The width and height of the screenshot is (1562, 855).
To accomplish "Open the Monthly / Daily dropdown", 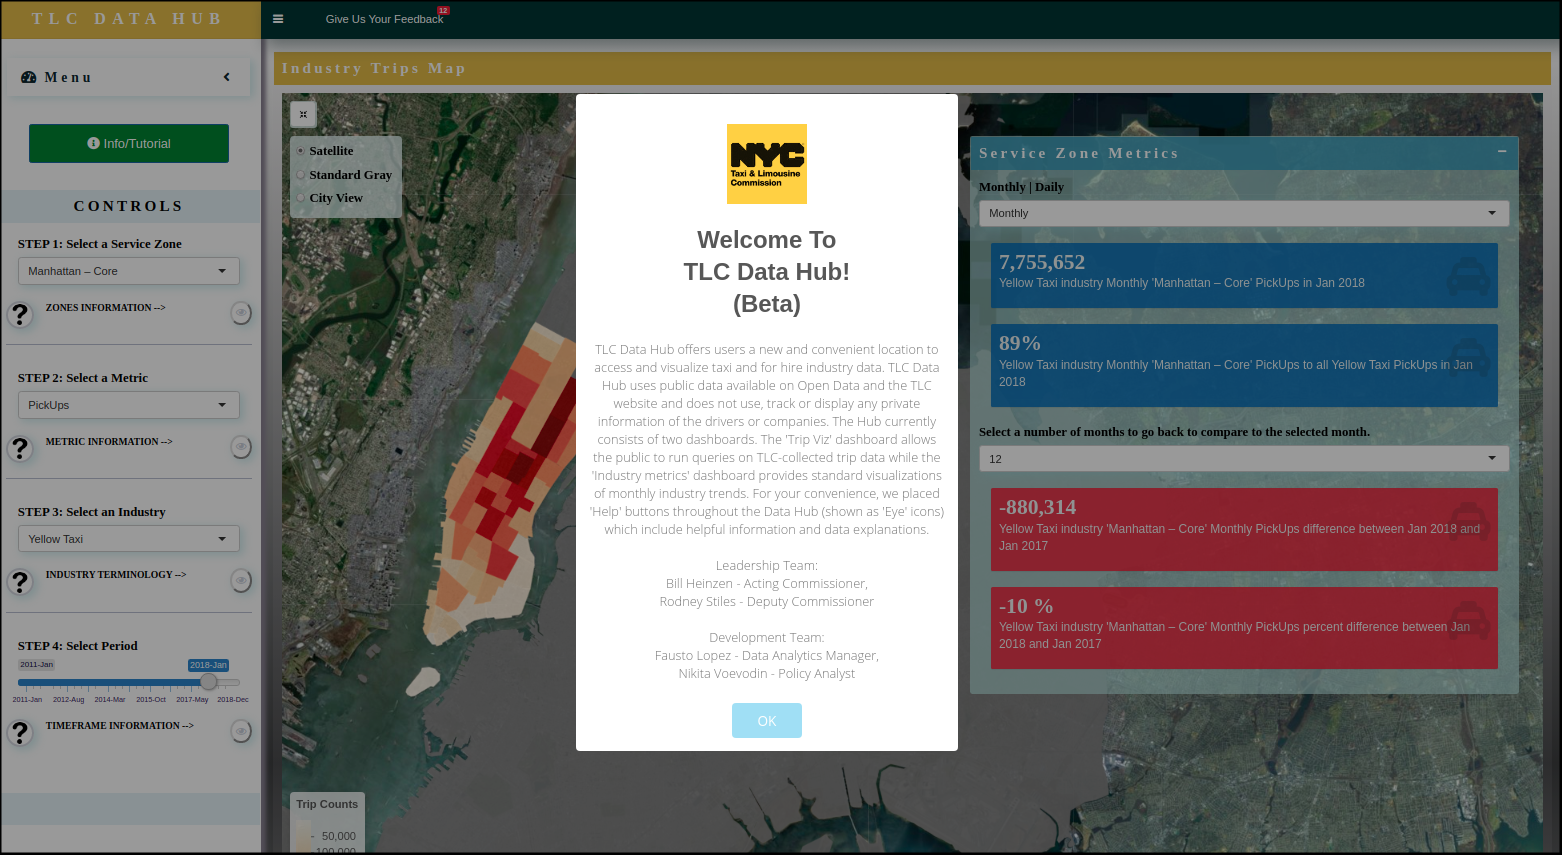I will pos(1244,213).
